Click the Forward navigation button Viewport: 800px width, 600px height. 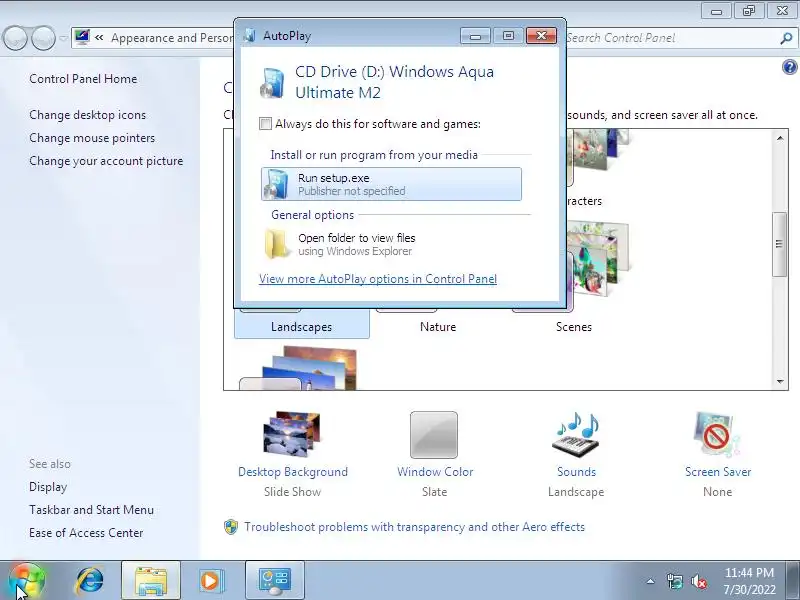pyautogui.click(x=43, y=38)
